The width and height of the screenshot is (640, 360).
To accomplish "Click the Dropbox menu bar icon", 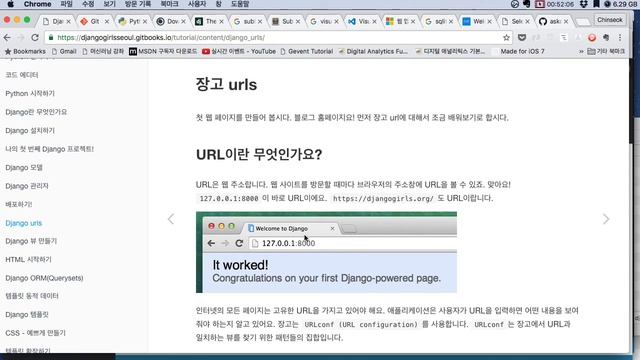I will click(584, 4).
